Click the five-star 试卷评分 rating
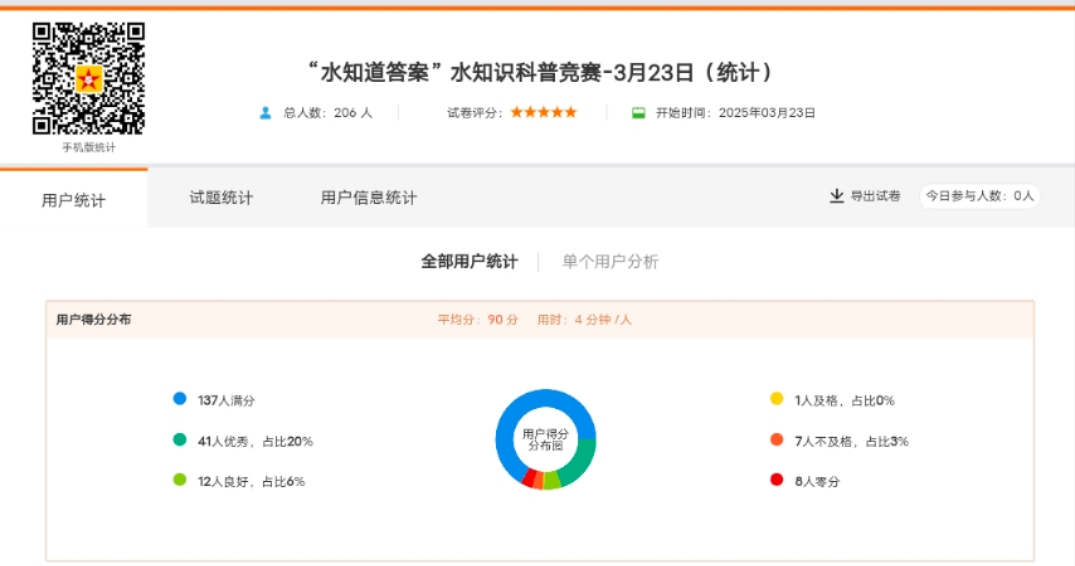Screen dimensions: 1075x566 click(543, 112)
